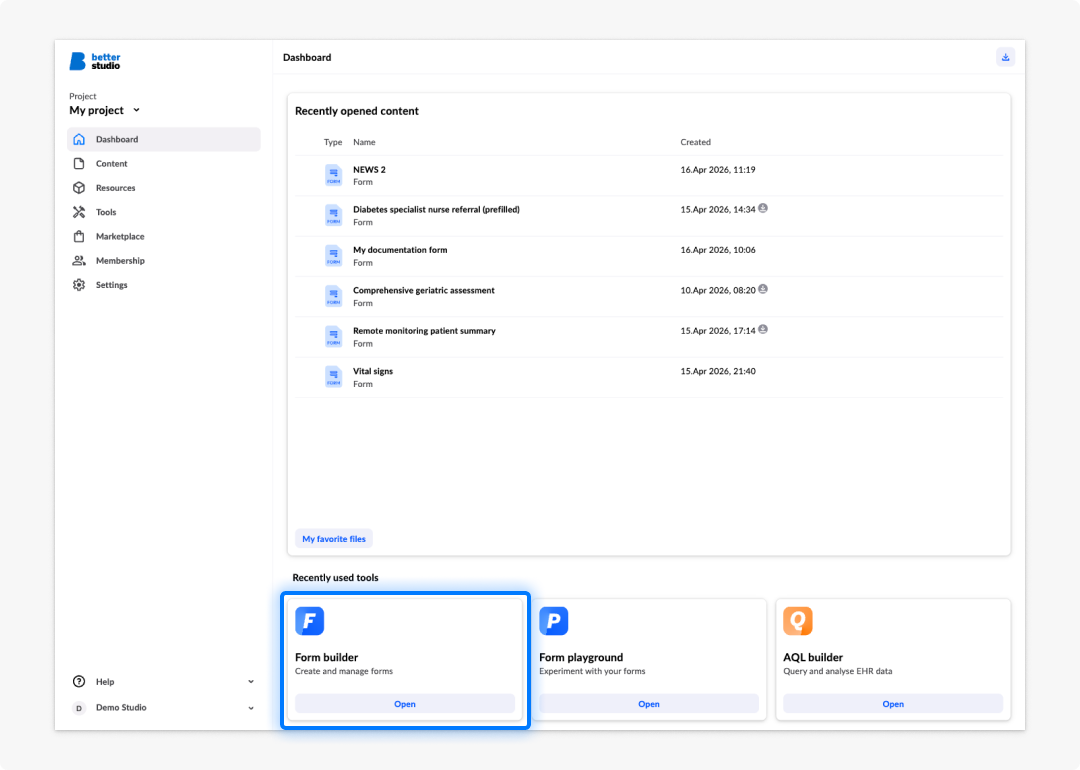
Task: Click the Demo Studio avatar icon
Action: pos(79,708)
